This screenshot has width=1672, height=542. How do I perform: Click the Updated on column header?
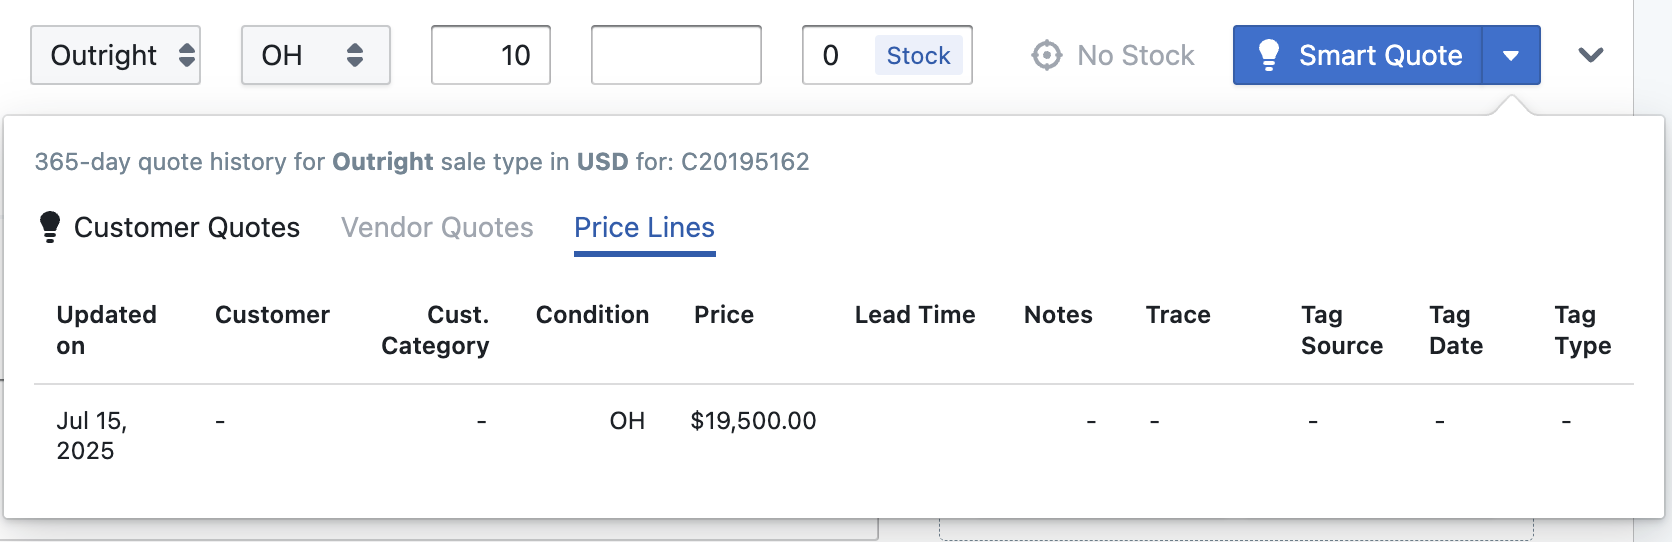(x=106, y=330)
